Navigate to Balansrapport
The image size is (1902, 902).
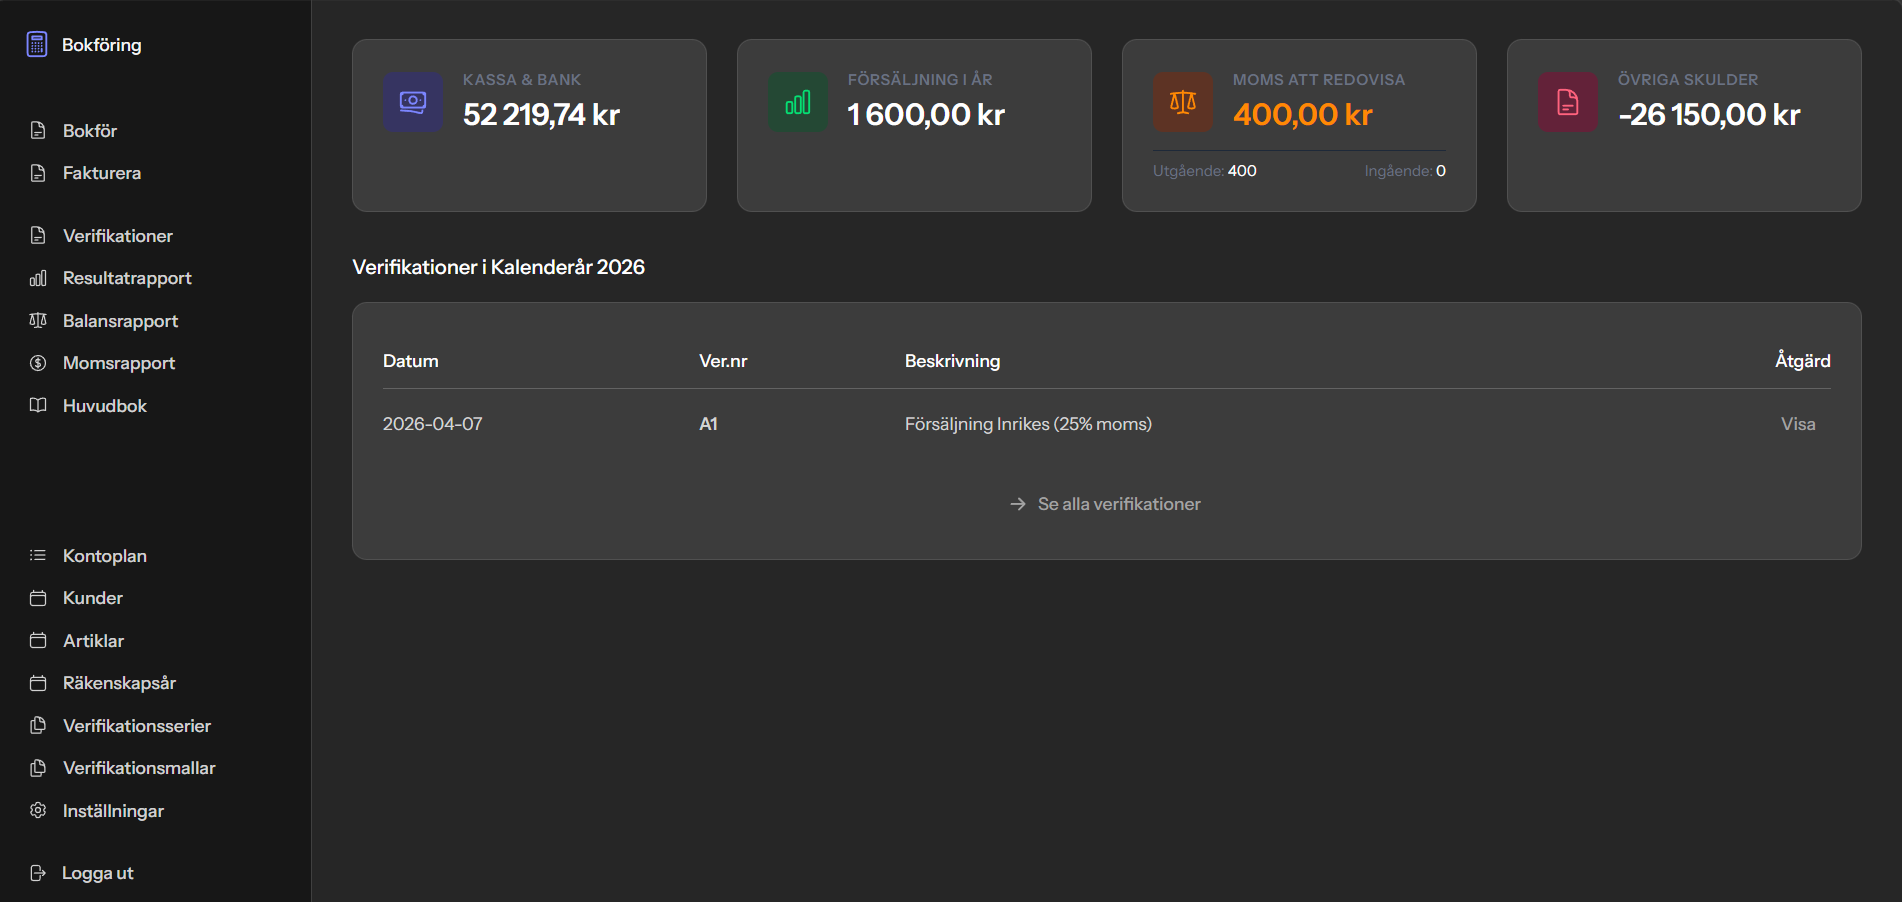pyautogui.click(x=120, y=321)
